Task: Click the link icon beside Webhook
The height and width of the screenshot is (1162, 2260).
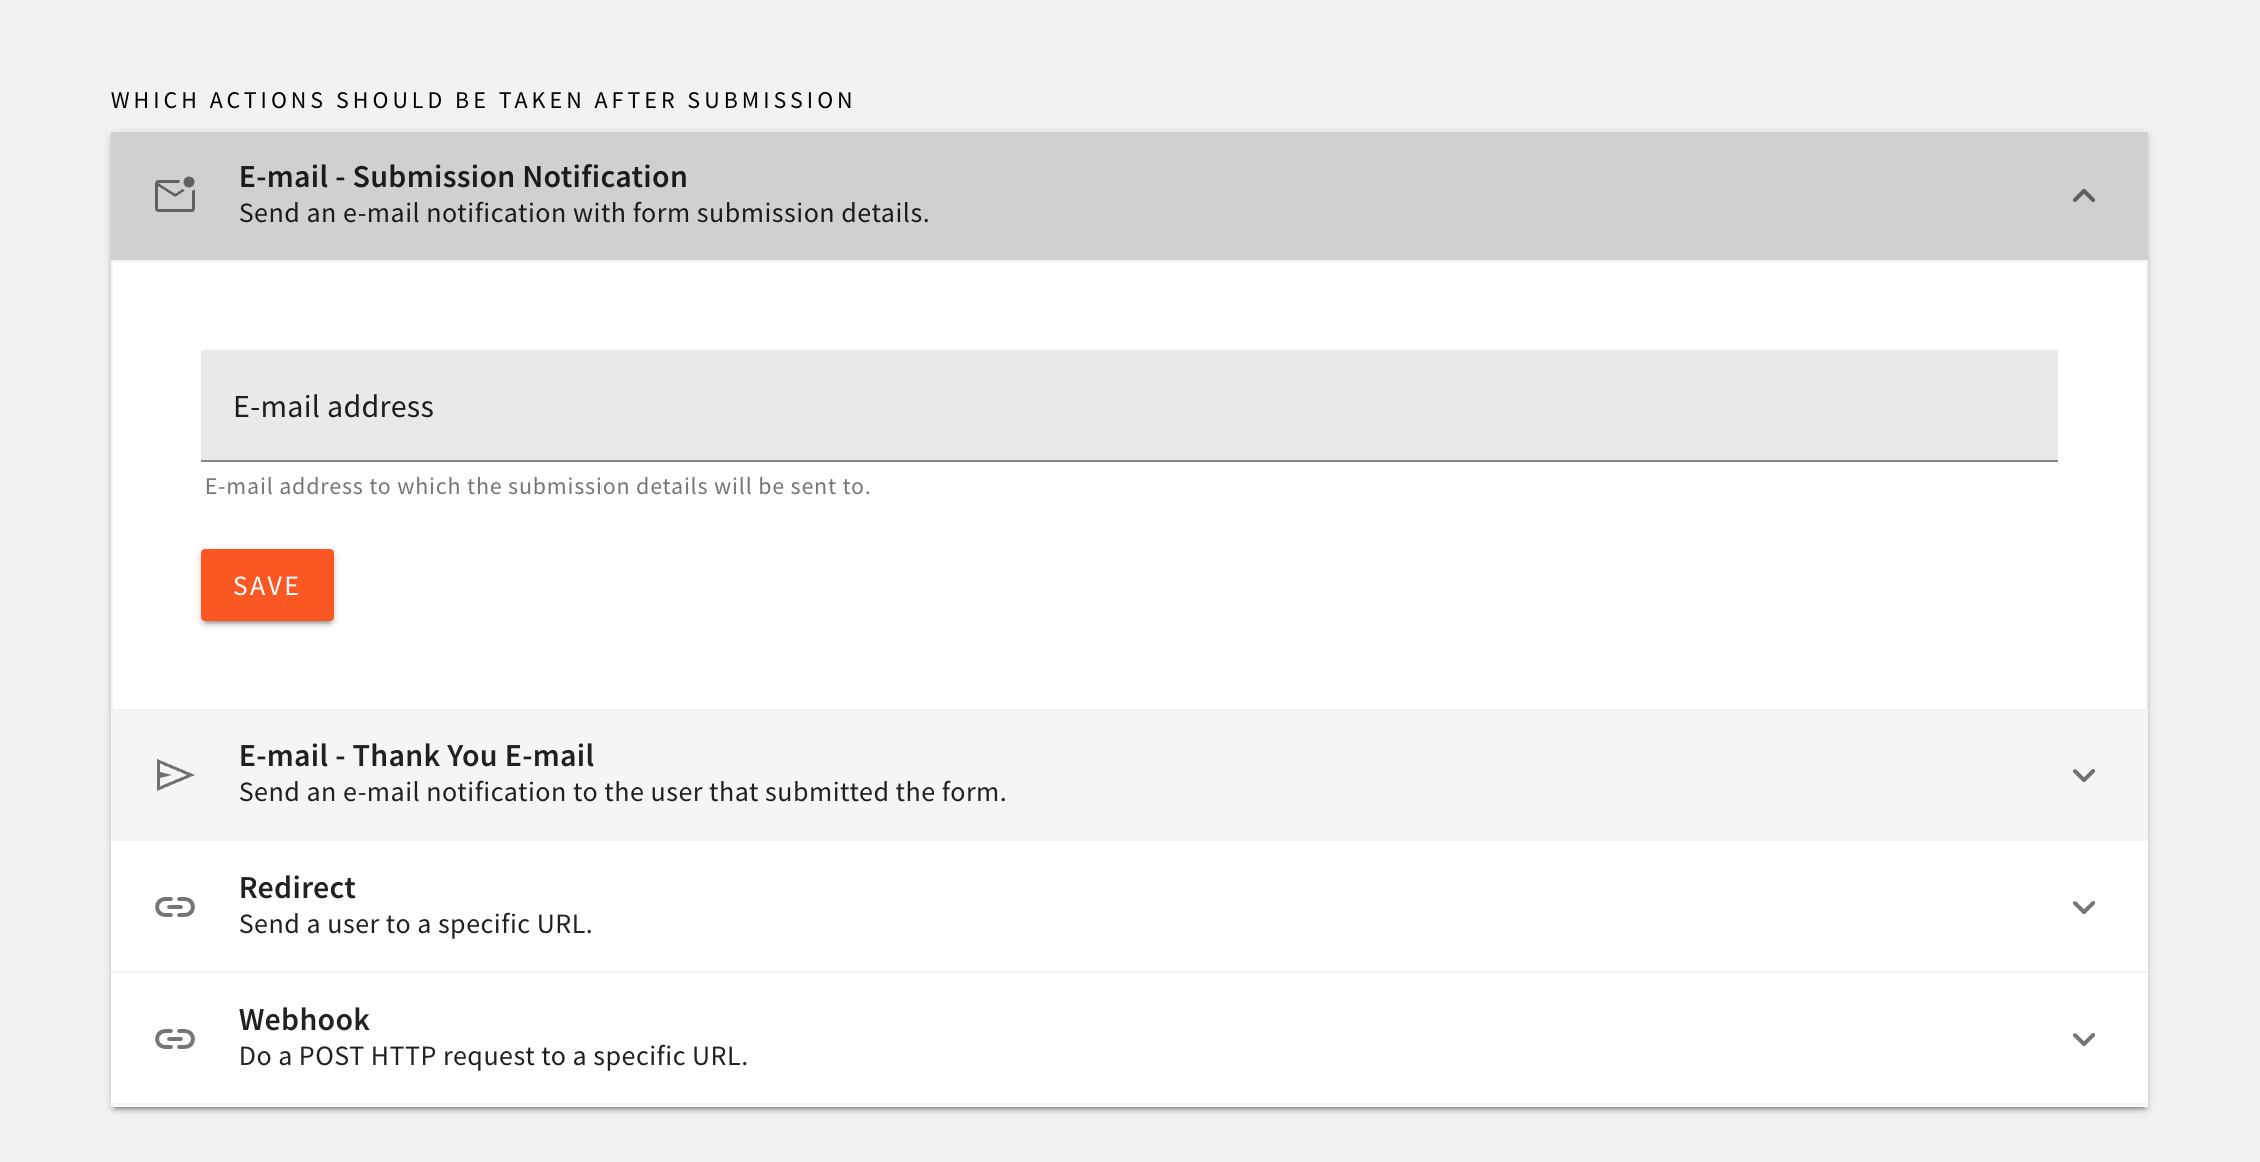Action: coord(175,1039)
